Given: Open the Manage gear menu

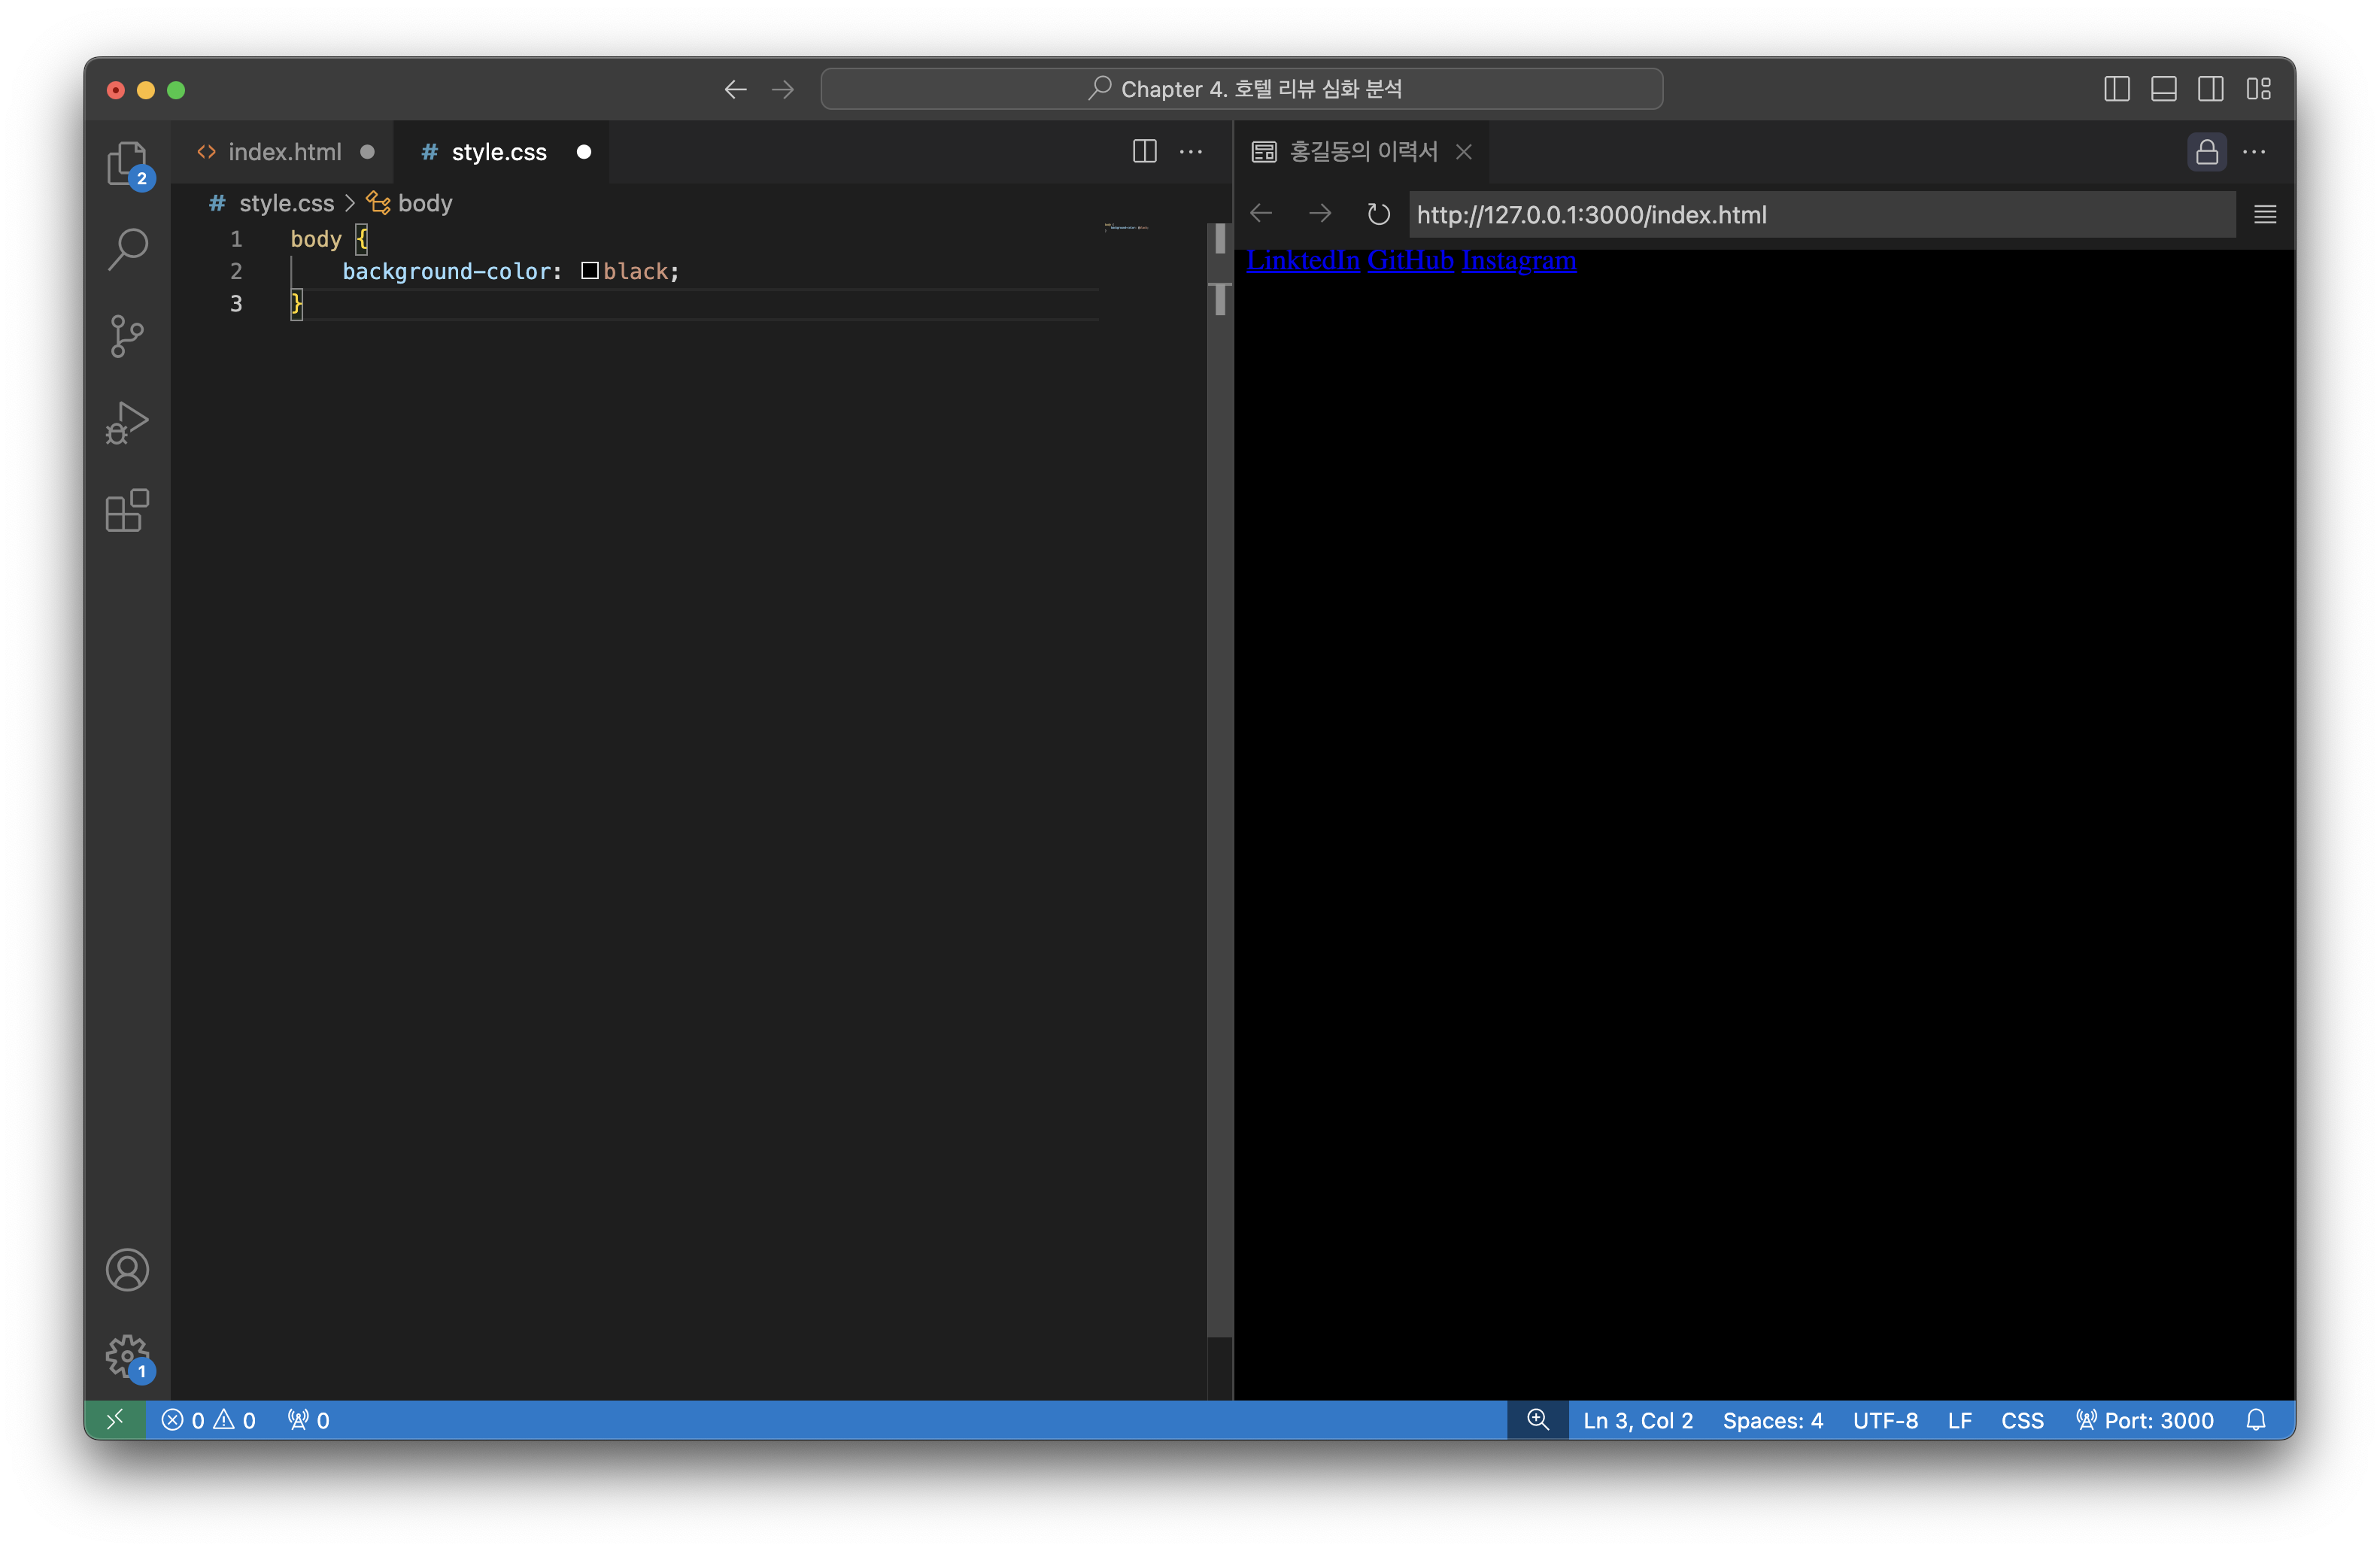Looking at the screenshot, I should (x=127, y=1356).
